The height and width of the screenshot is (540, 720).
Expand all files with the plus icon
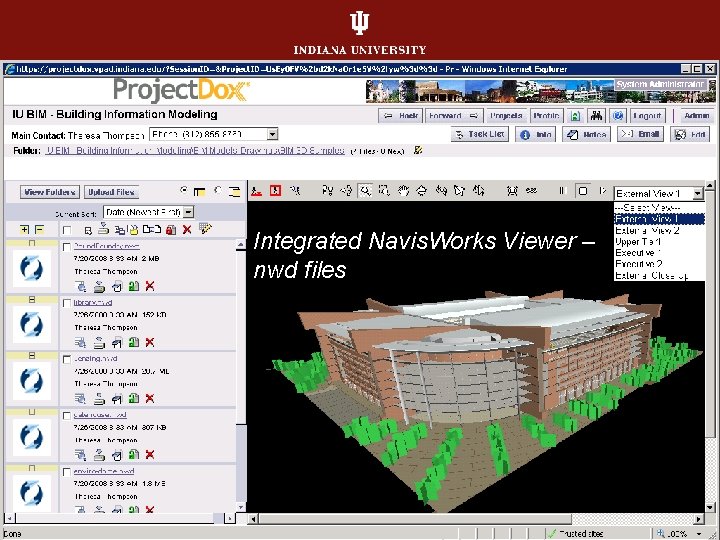[24, 229]
